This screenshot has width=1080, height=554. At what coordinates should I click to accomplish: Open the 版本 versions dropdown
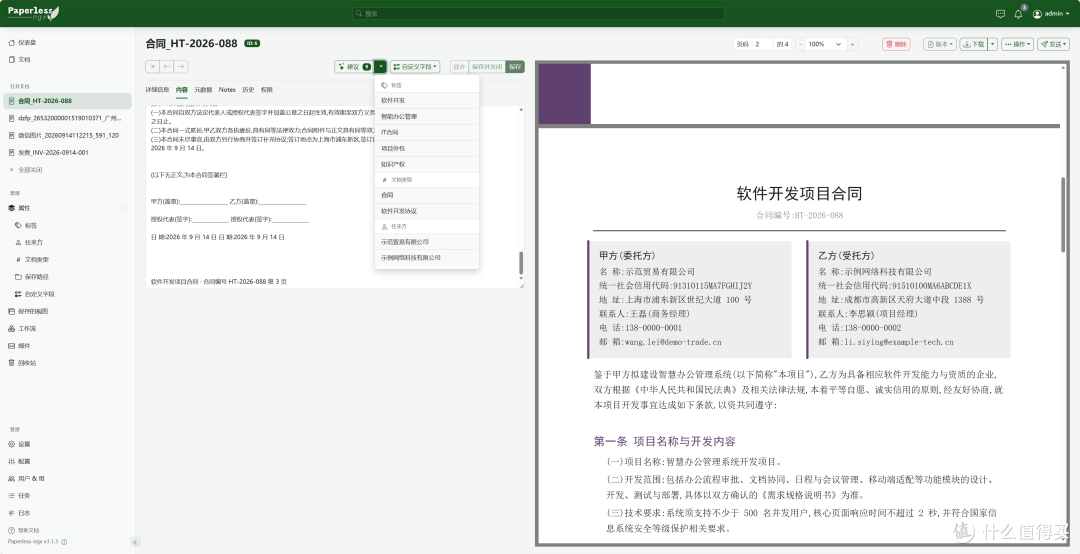pyautogui.click(x=940, y=44)
